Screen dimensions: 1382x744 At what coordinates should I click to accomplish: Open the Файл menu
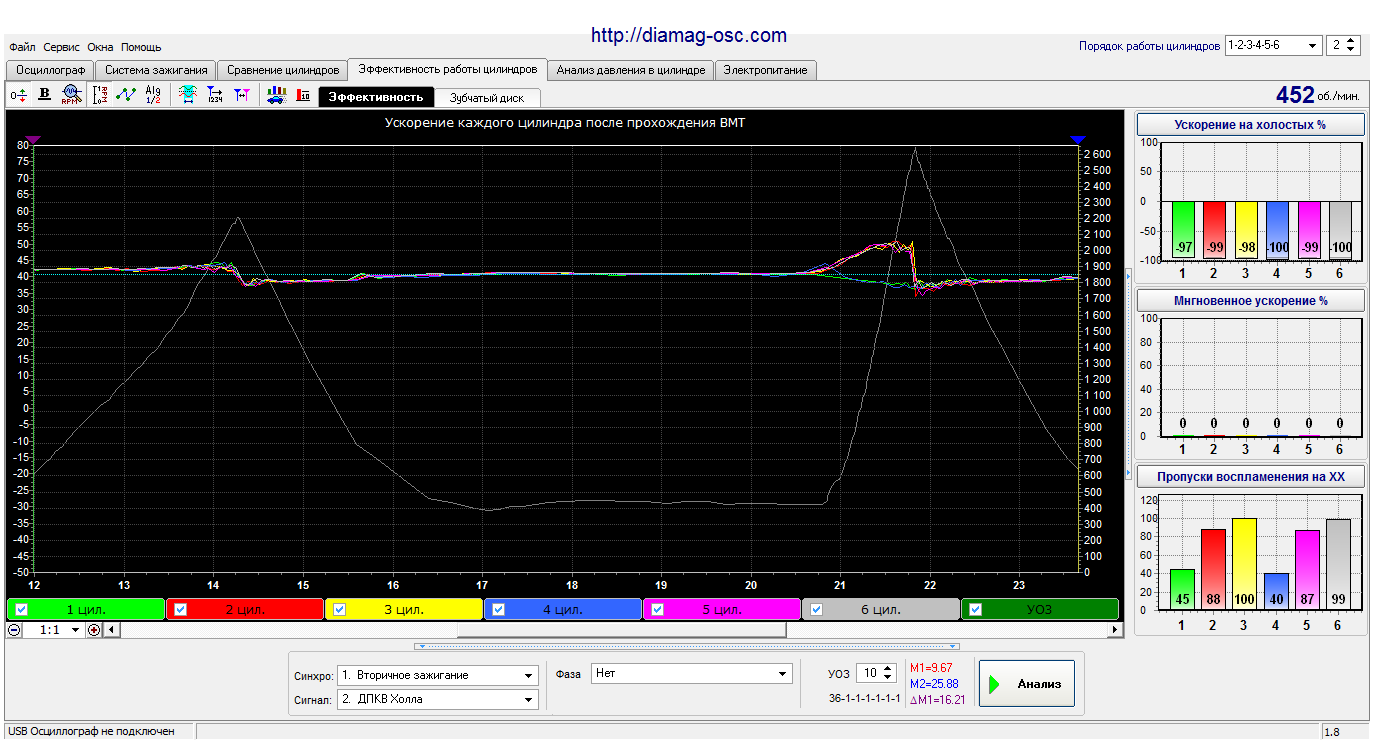tap(22, 47)
